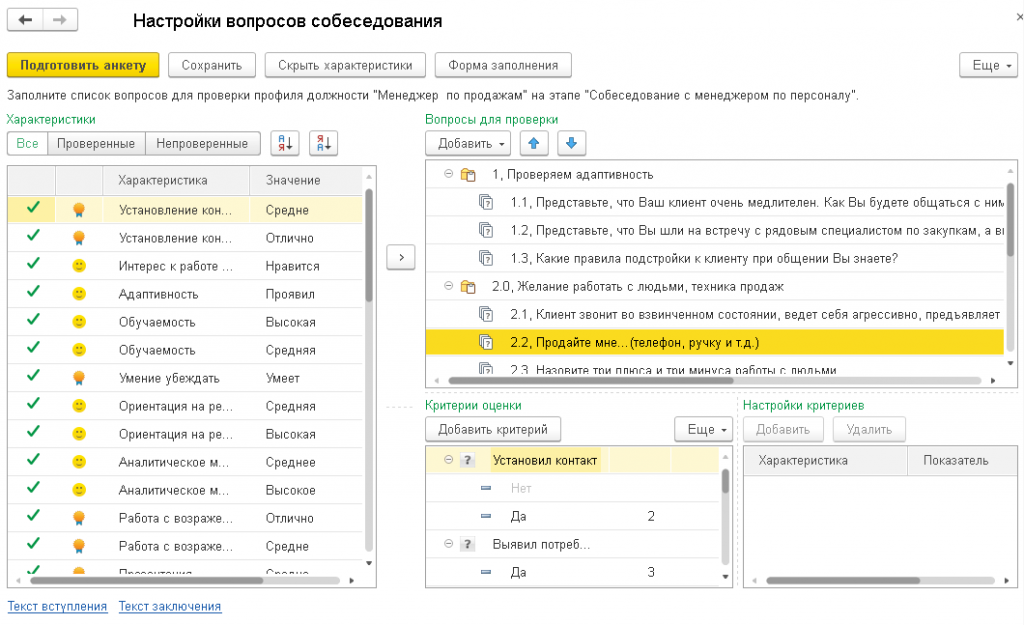
Task: Click medal icon in 'Умение убеждать' row
Action: (x=79, y=378)
